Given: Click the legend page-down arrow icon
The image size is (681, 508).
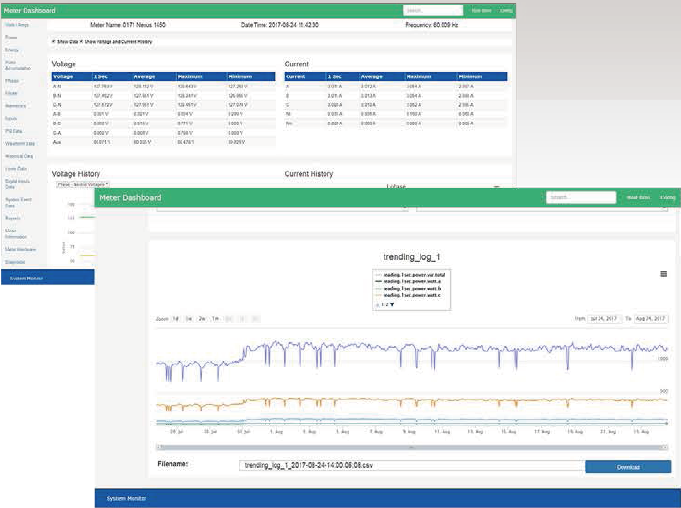Looking at the screenshot, I should 392,305.
